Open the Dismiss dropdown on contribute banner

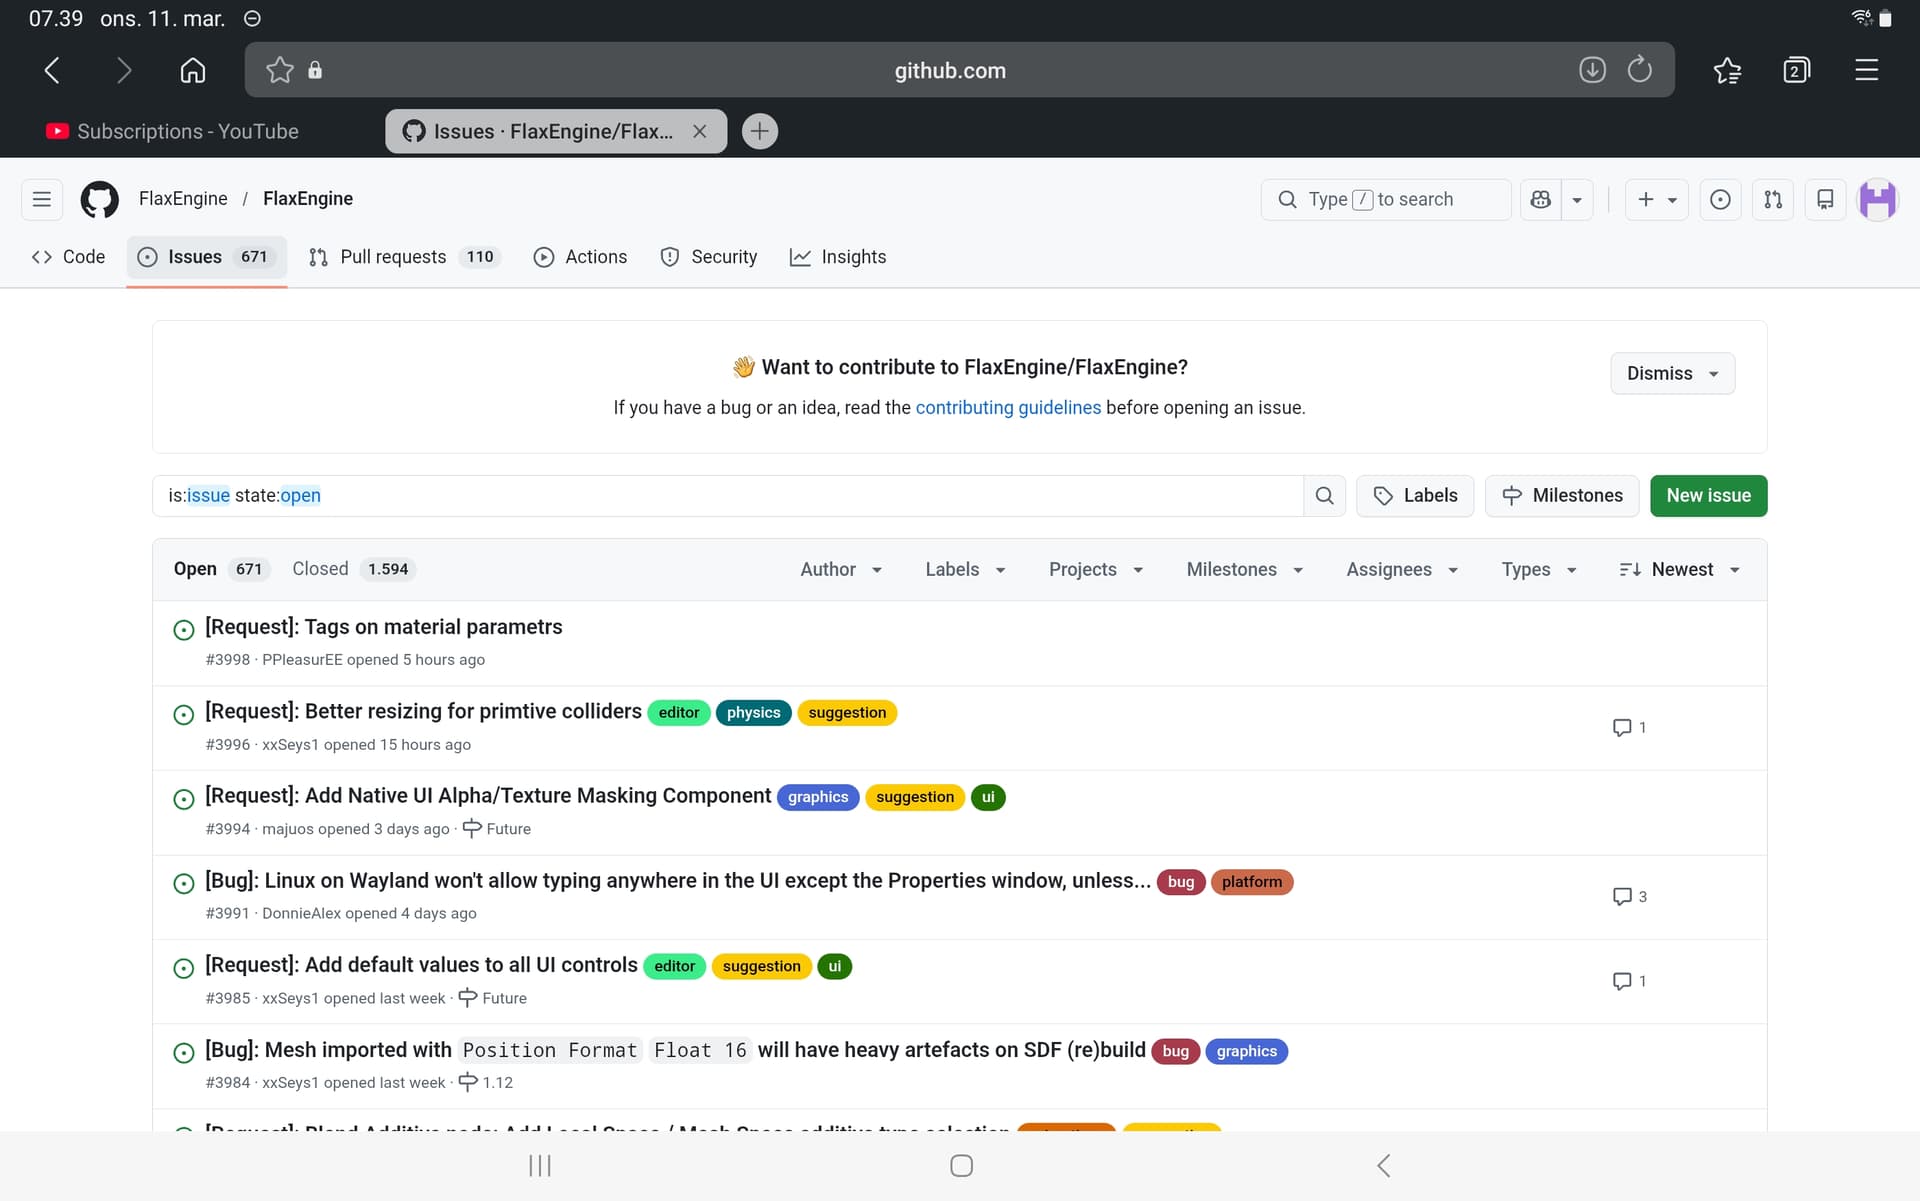(x=1671, y=373)
